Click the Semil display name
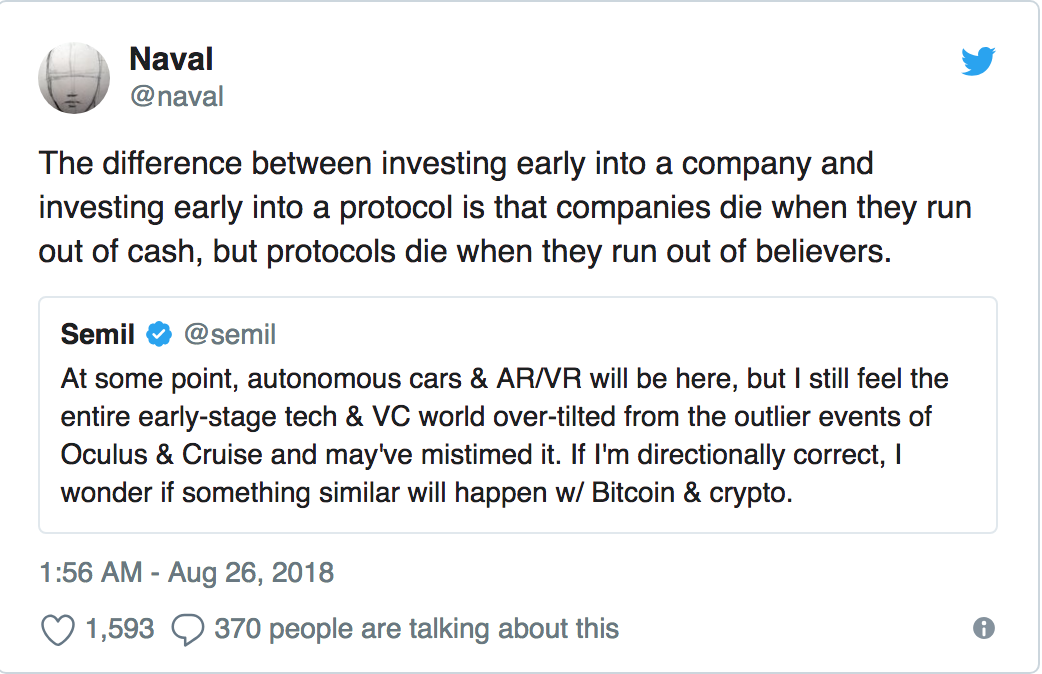Screen dimensions: 1042x674 point(98,334)
